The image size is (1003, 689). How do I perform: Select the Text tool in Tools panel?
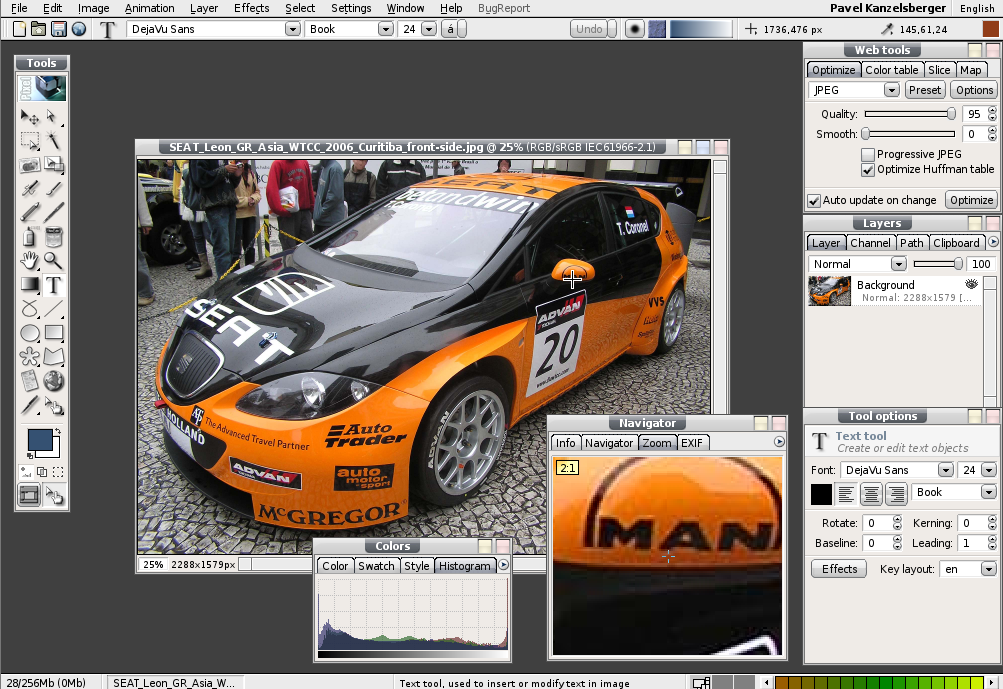pos(54,285)
